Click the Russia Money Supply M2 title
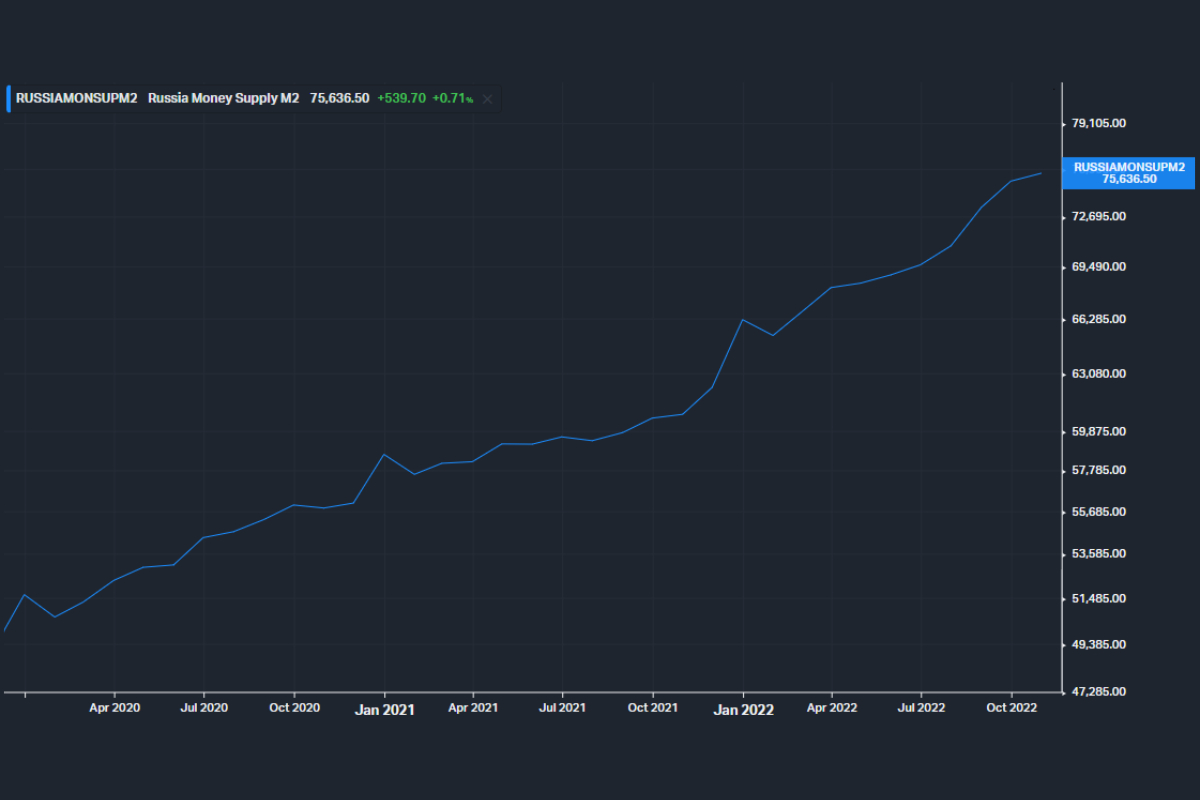The width and height of the screenshot is (1200, 800). (x=223, y=98)
